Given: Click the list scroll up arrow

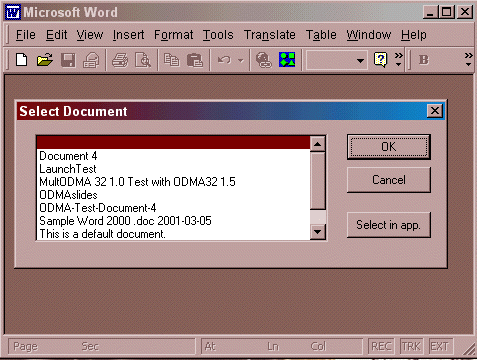Looking at the screenshot, I should [318, 144].
